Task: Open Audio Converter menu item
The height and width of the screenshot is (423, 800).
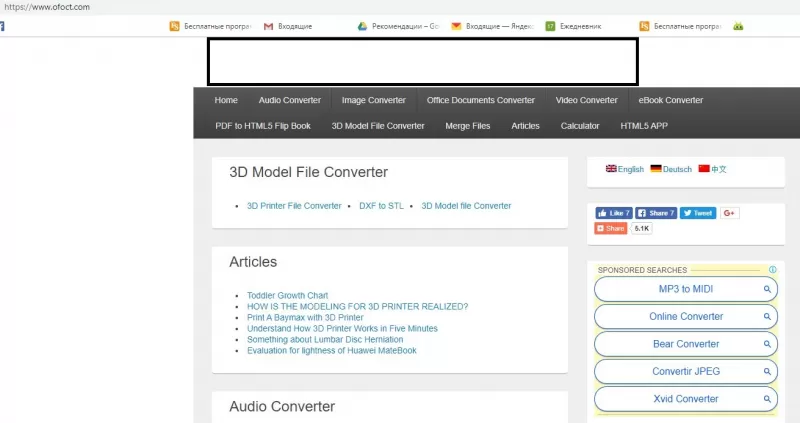Action: [290, 100]
